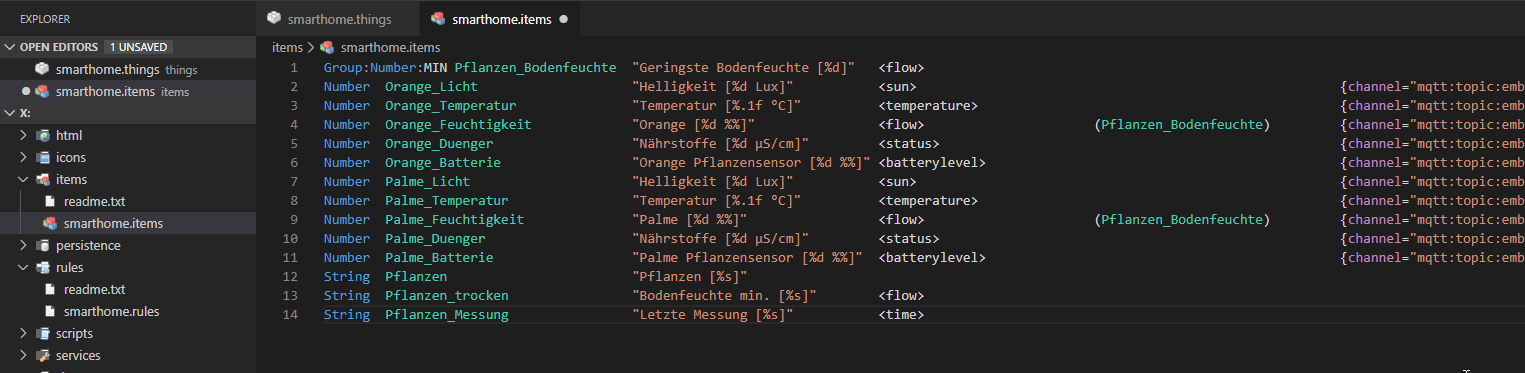Screen dimensions: 1525x373
Task: Click Orange_Batterie item name
Action: pyautogui.click(x=443, y=163)
